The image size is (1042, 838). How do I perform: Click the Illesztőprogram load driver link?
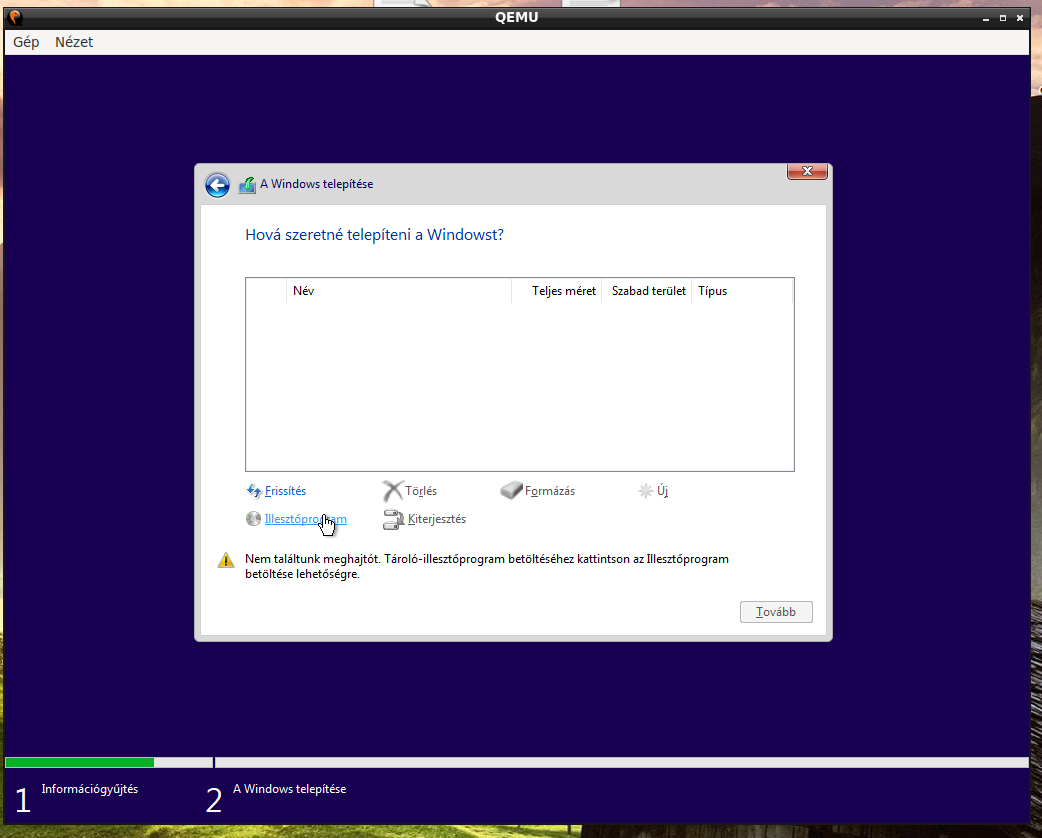(306, 519)
